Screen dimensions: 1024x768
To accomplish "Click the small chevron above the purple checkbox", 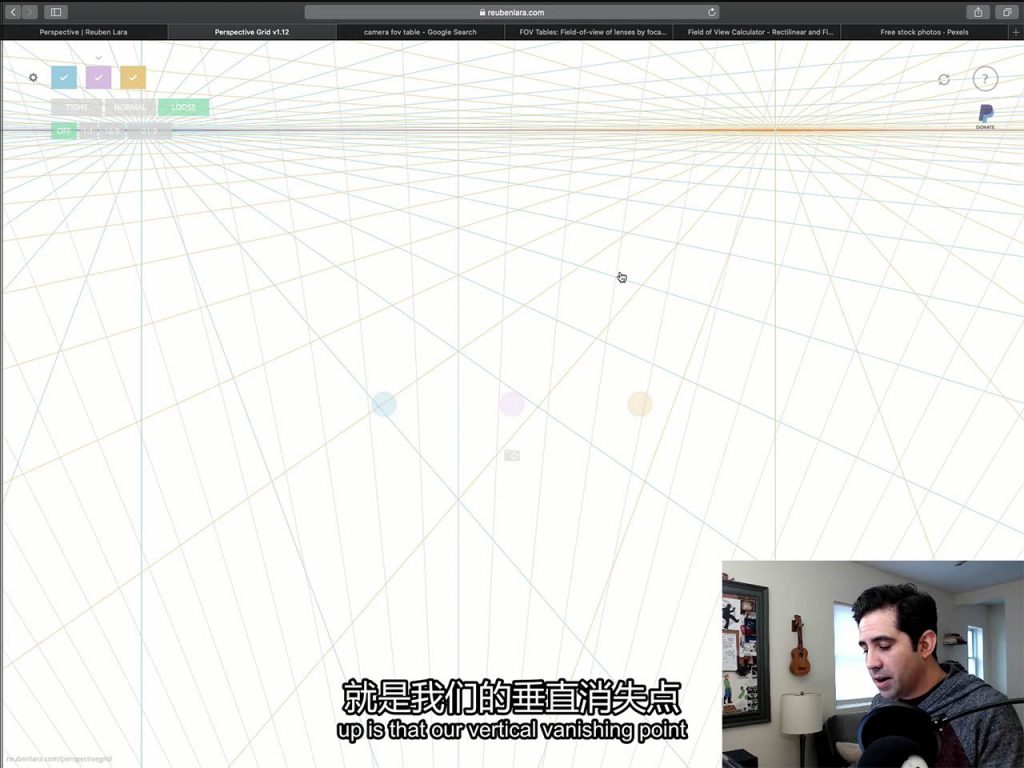I will 99,58.
